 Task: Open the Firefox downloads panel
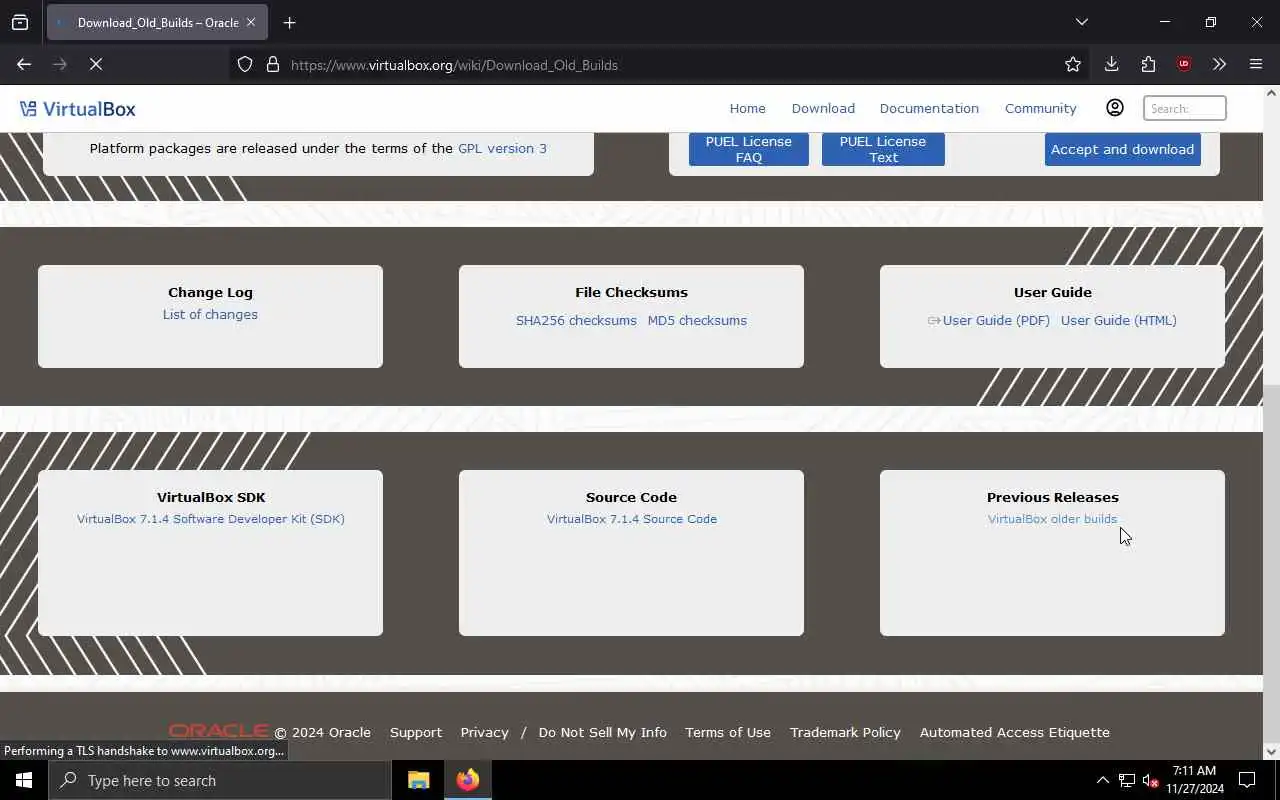point(1111,64)
